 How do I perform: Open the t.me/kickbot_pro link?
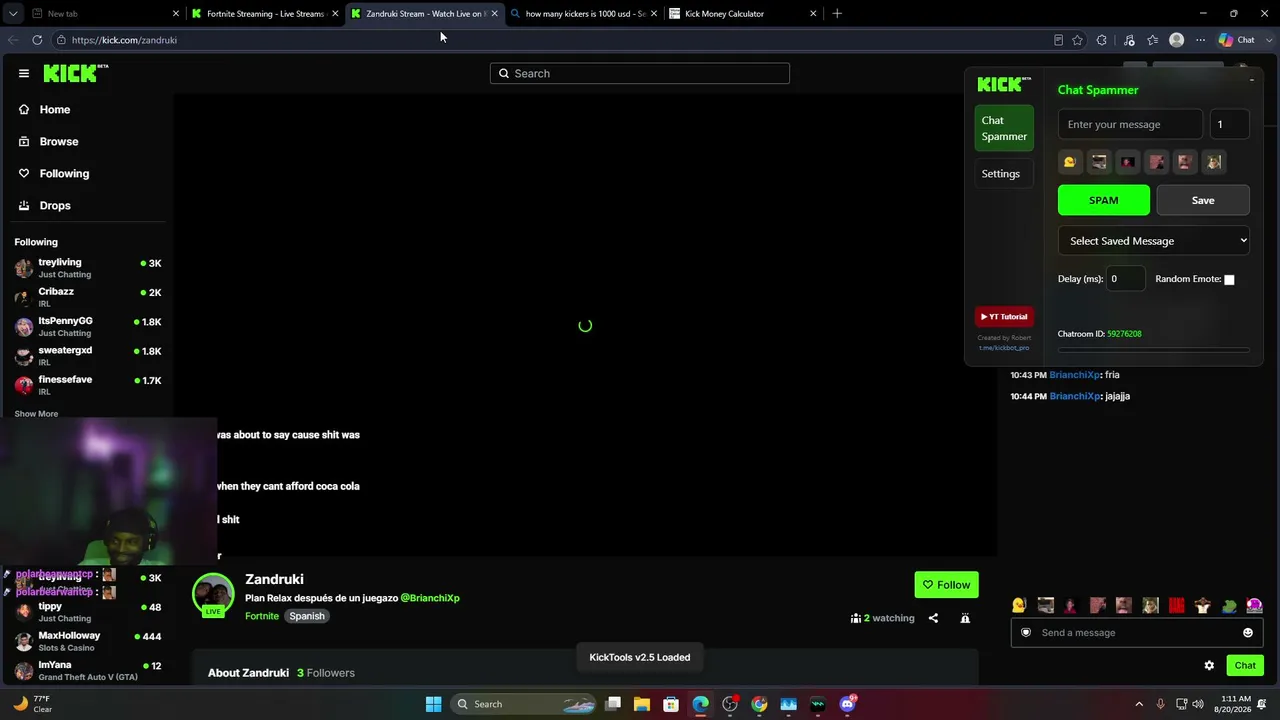point(1004,348)
